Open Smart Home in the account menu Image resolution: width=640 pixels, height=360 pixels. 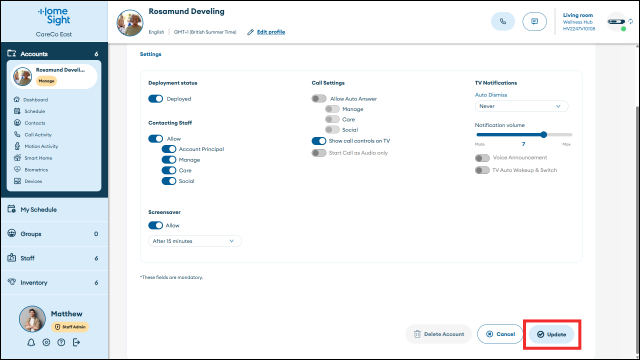click(38, 158)
